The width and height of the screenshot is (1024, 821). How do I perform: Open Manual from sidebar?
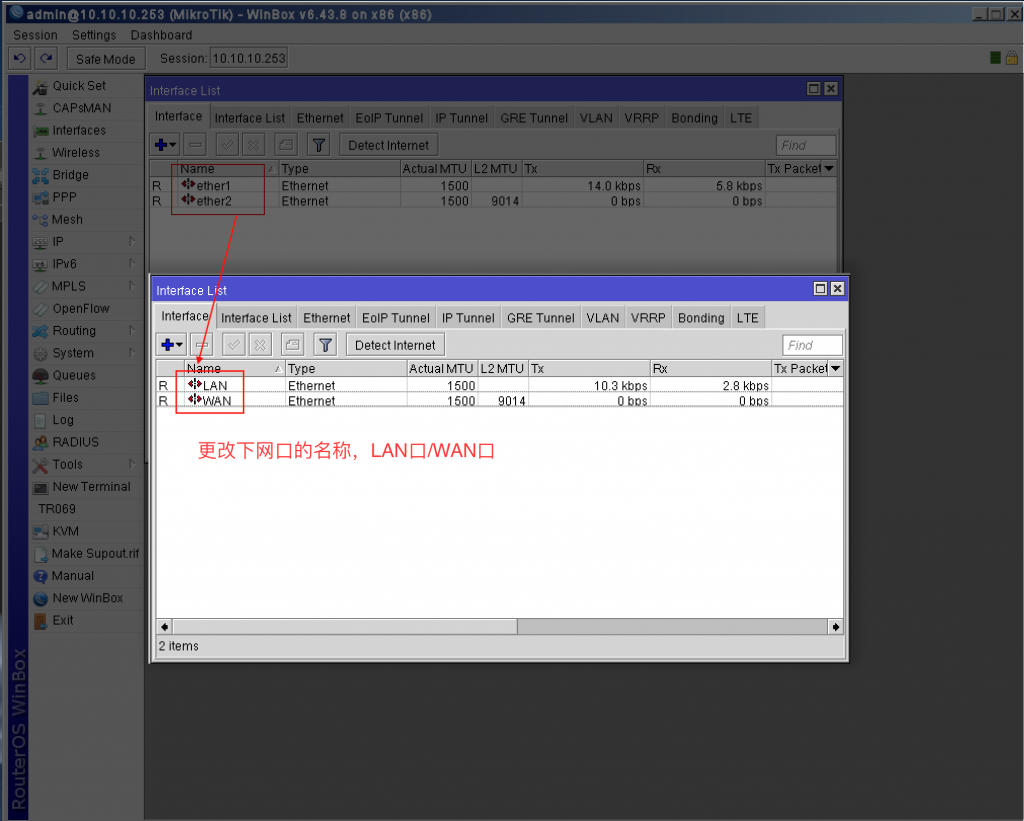72,575
